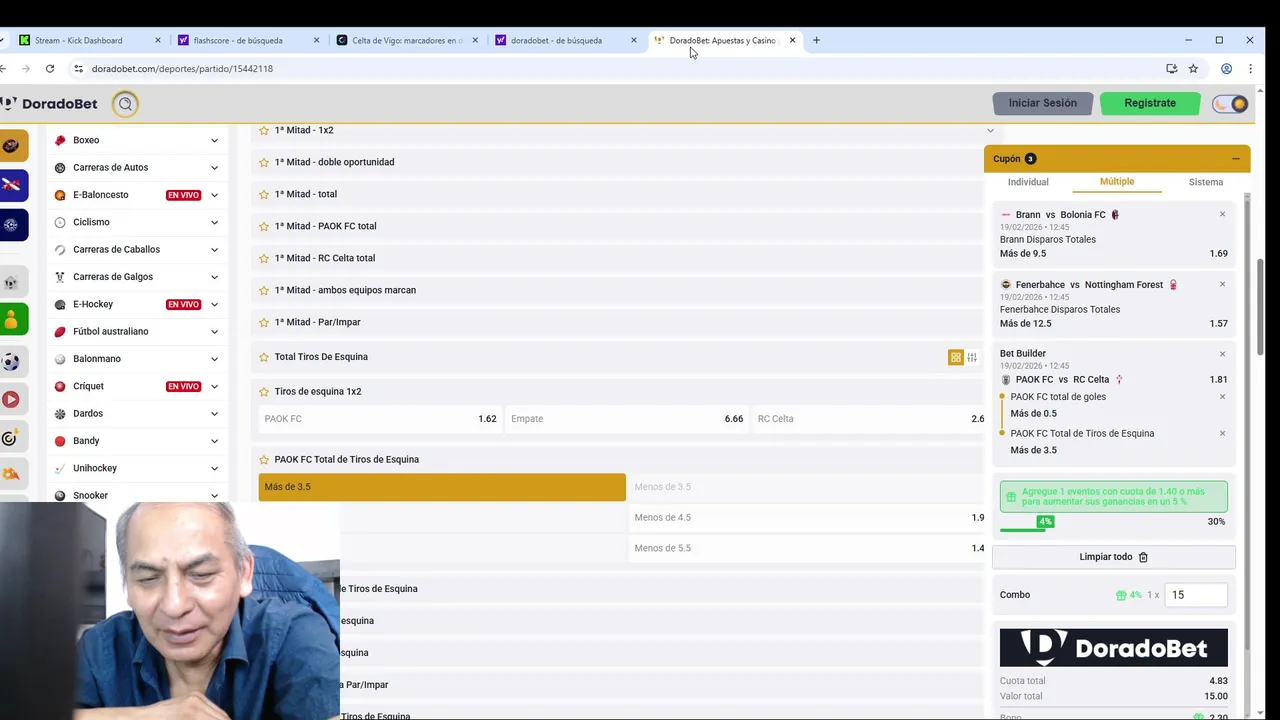
Task: Expand the E-Baloncesto category chevron
Action: pos(214,195)
